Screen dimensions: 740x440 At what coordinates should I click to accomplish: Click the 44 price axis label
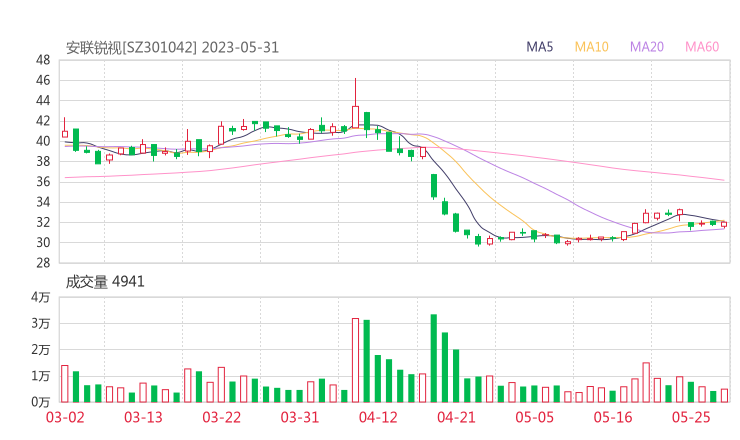tap(43, 101)
